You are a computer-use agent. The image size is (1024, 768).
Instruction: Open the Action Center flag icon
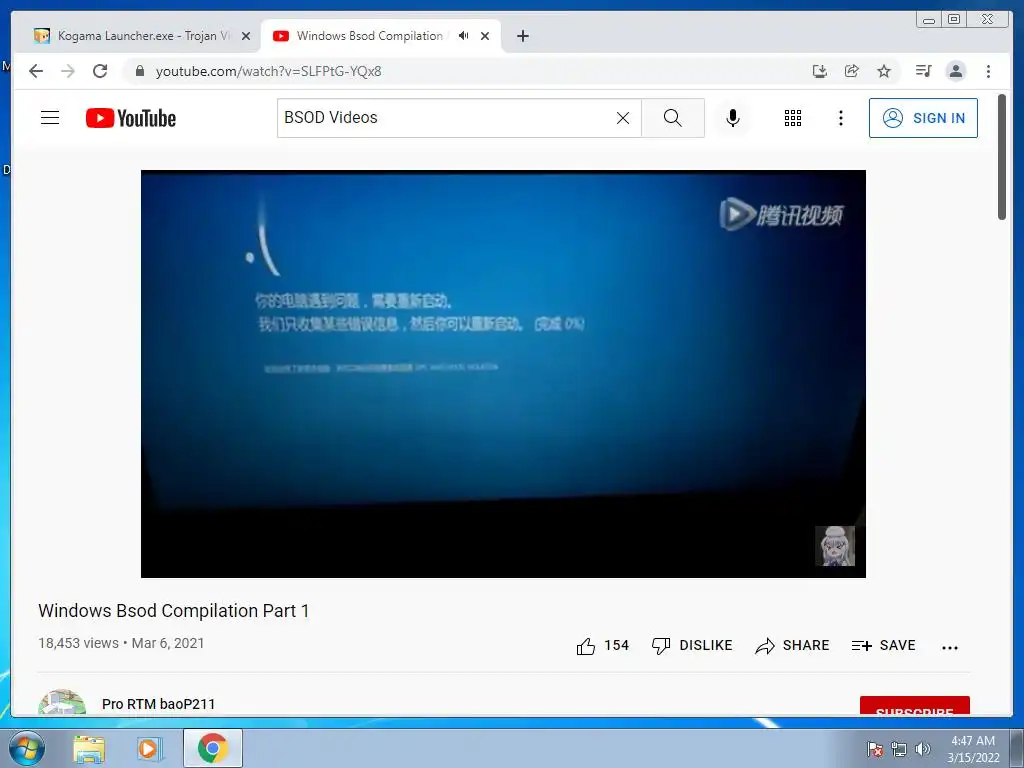coord(874,750)
